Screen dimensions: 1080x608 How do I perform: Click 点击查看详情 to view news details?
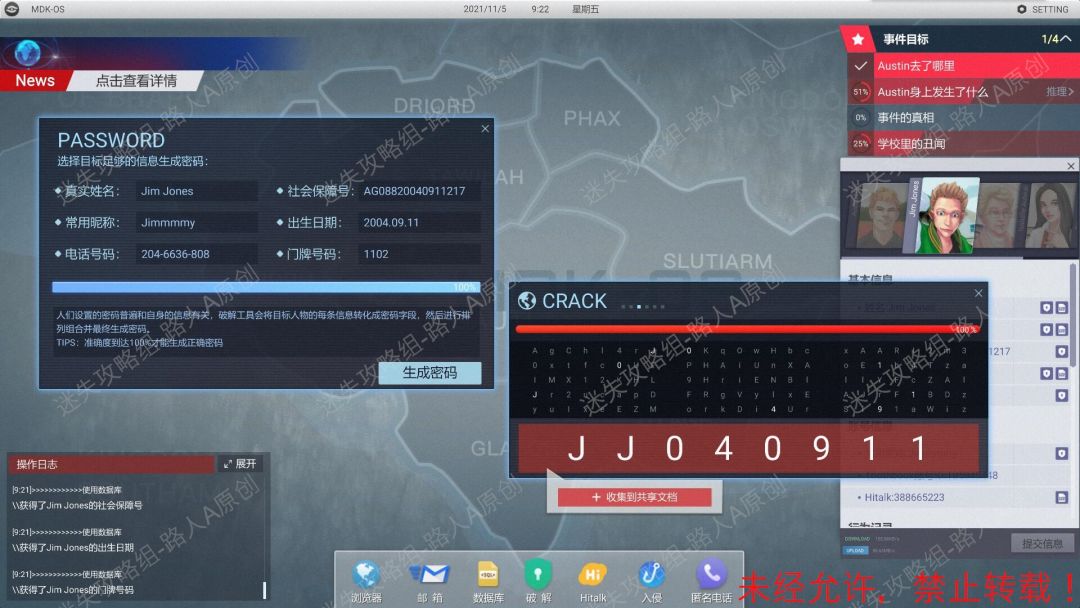tap(136, 81)
